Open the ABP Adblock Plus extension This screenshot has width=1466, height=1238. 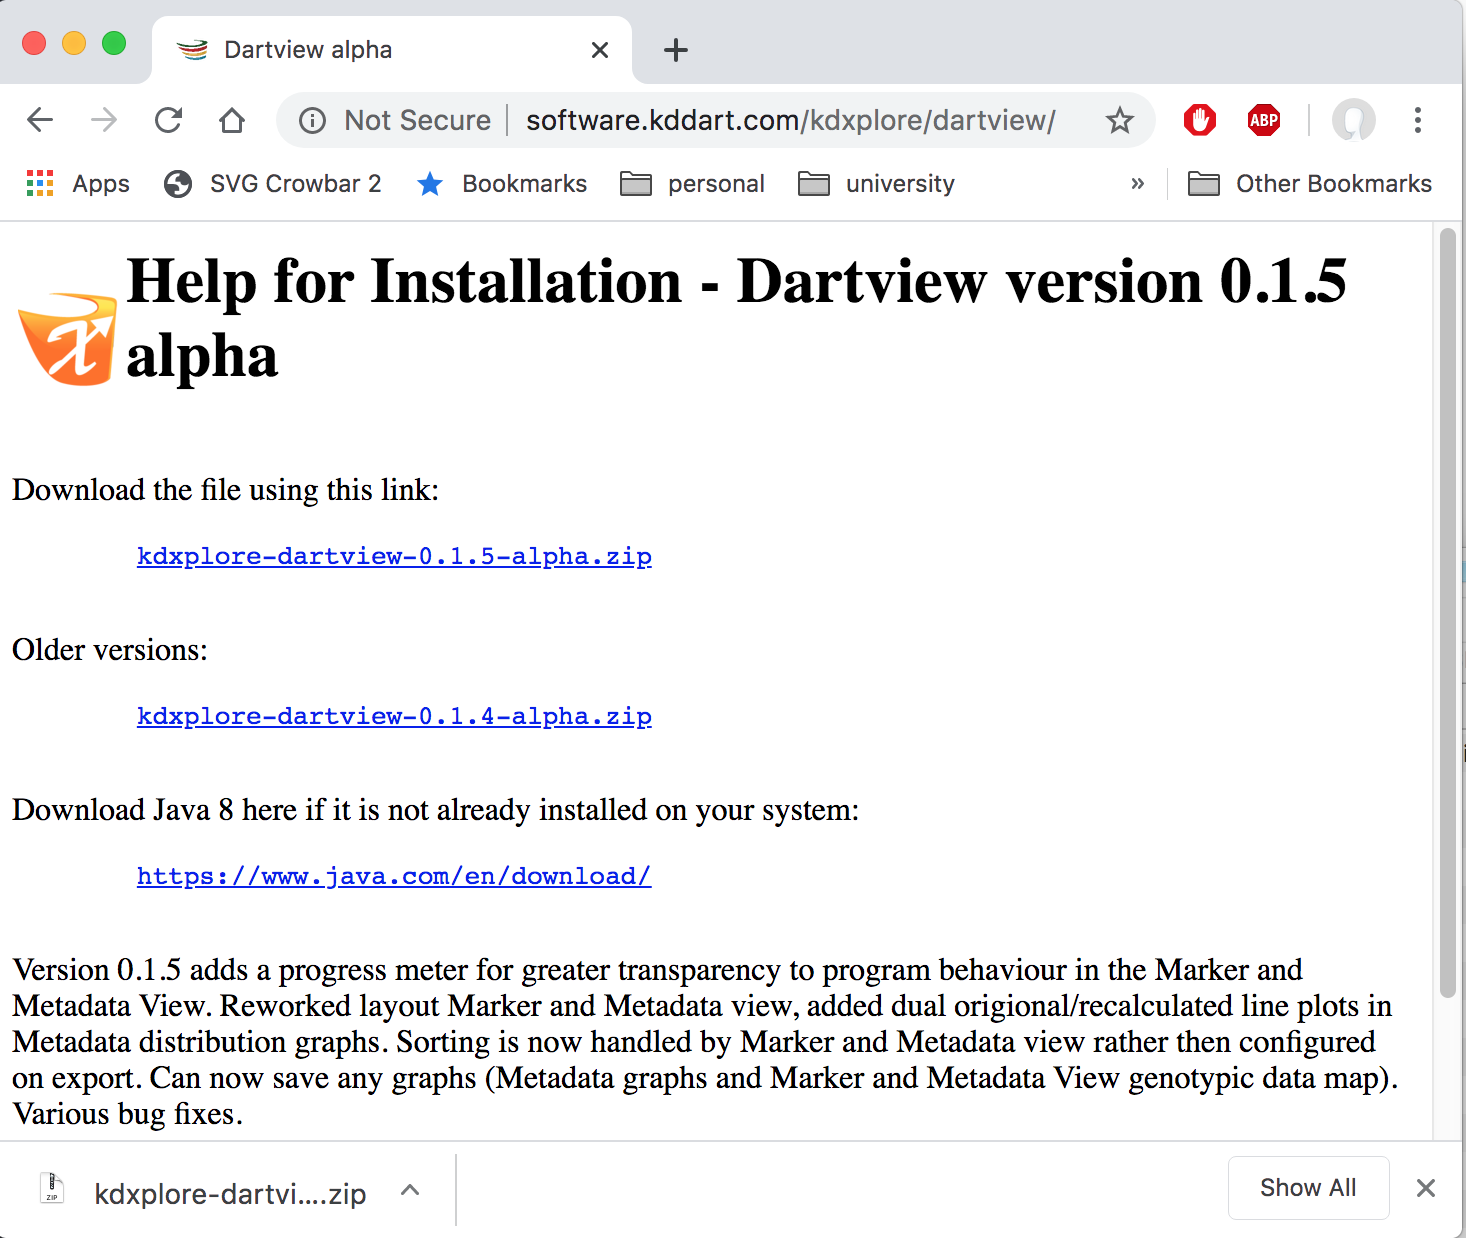(x=1264, y=120)
